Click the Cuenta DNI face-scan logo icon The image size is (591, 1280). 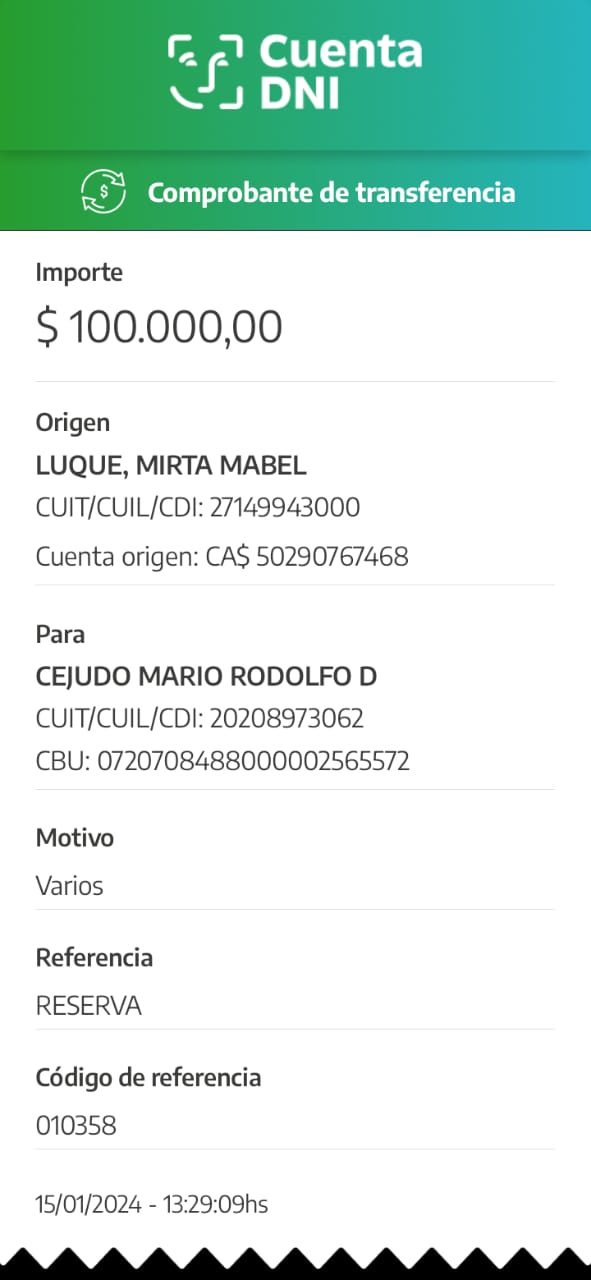coord(205,70)
